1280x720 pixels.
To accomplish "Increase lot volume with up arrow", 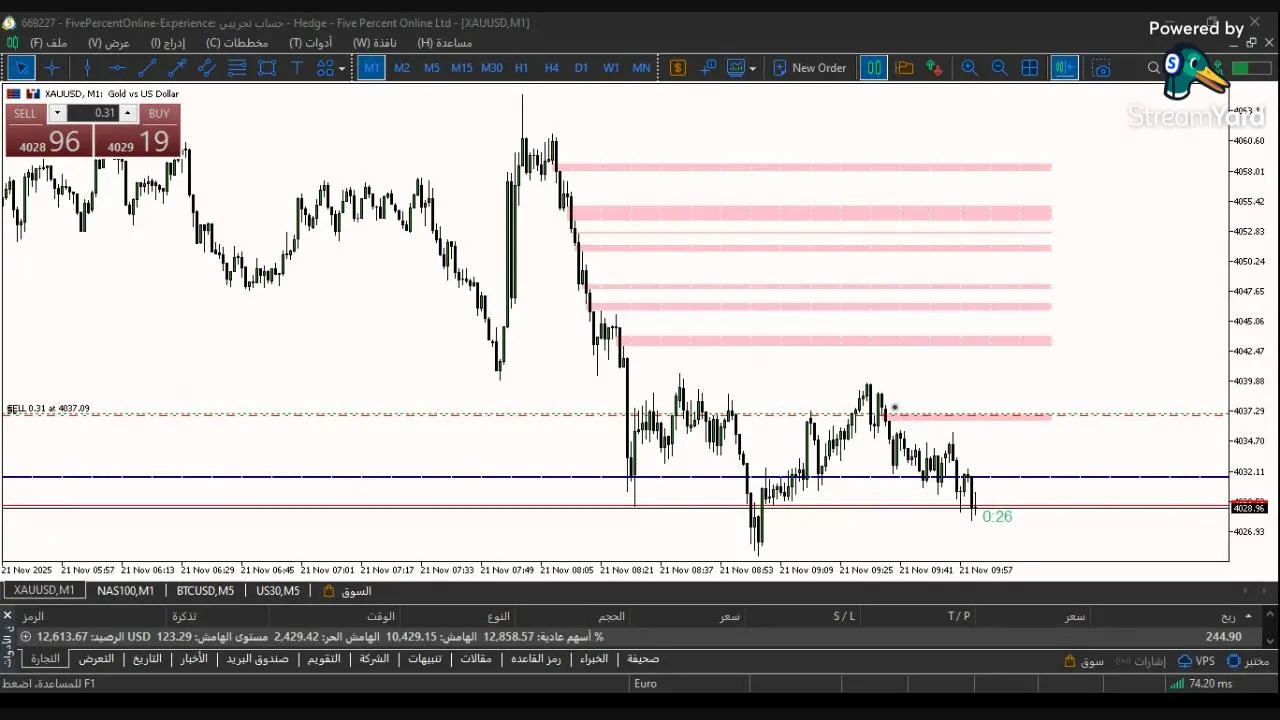I will point(127,113).
